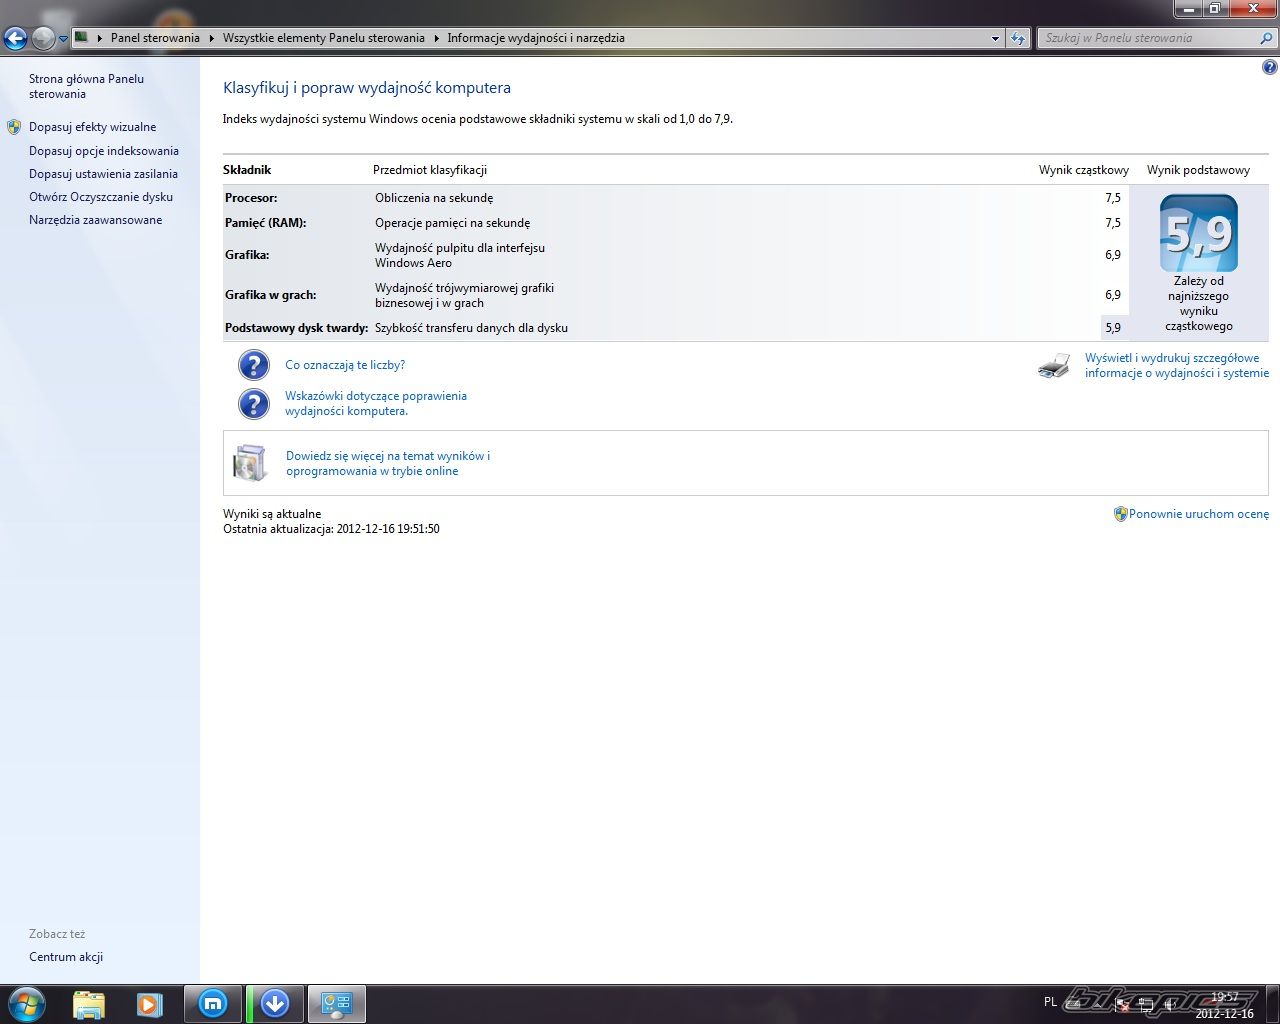Open 'Dopasuj opcje indeksowania' link
The height and width of the screenshot is (1024, 1280).
pyautogui.click(x=104, y=151)
